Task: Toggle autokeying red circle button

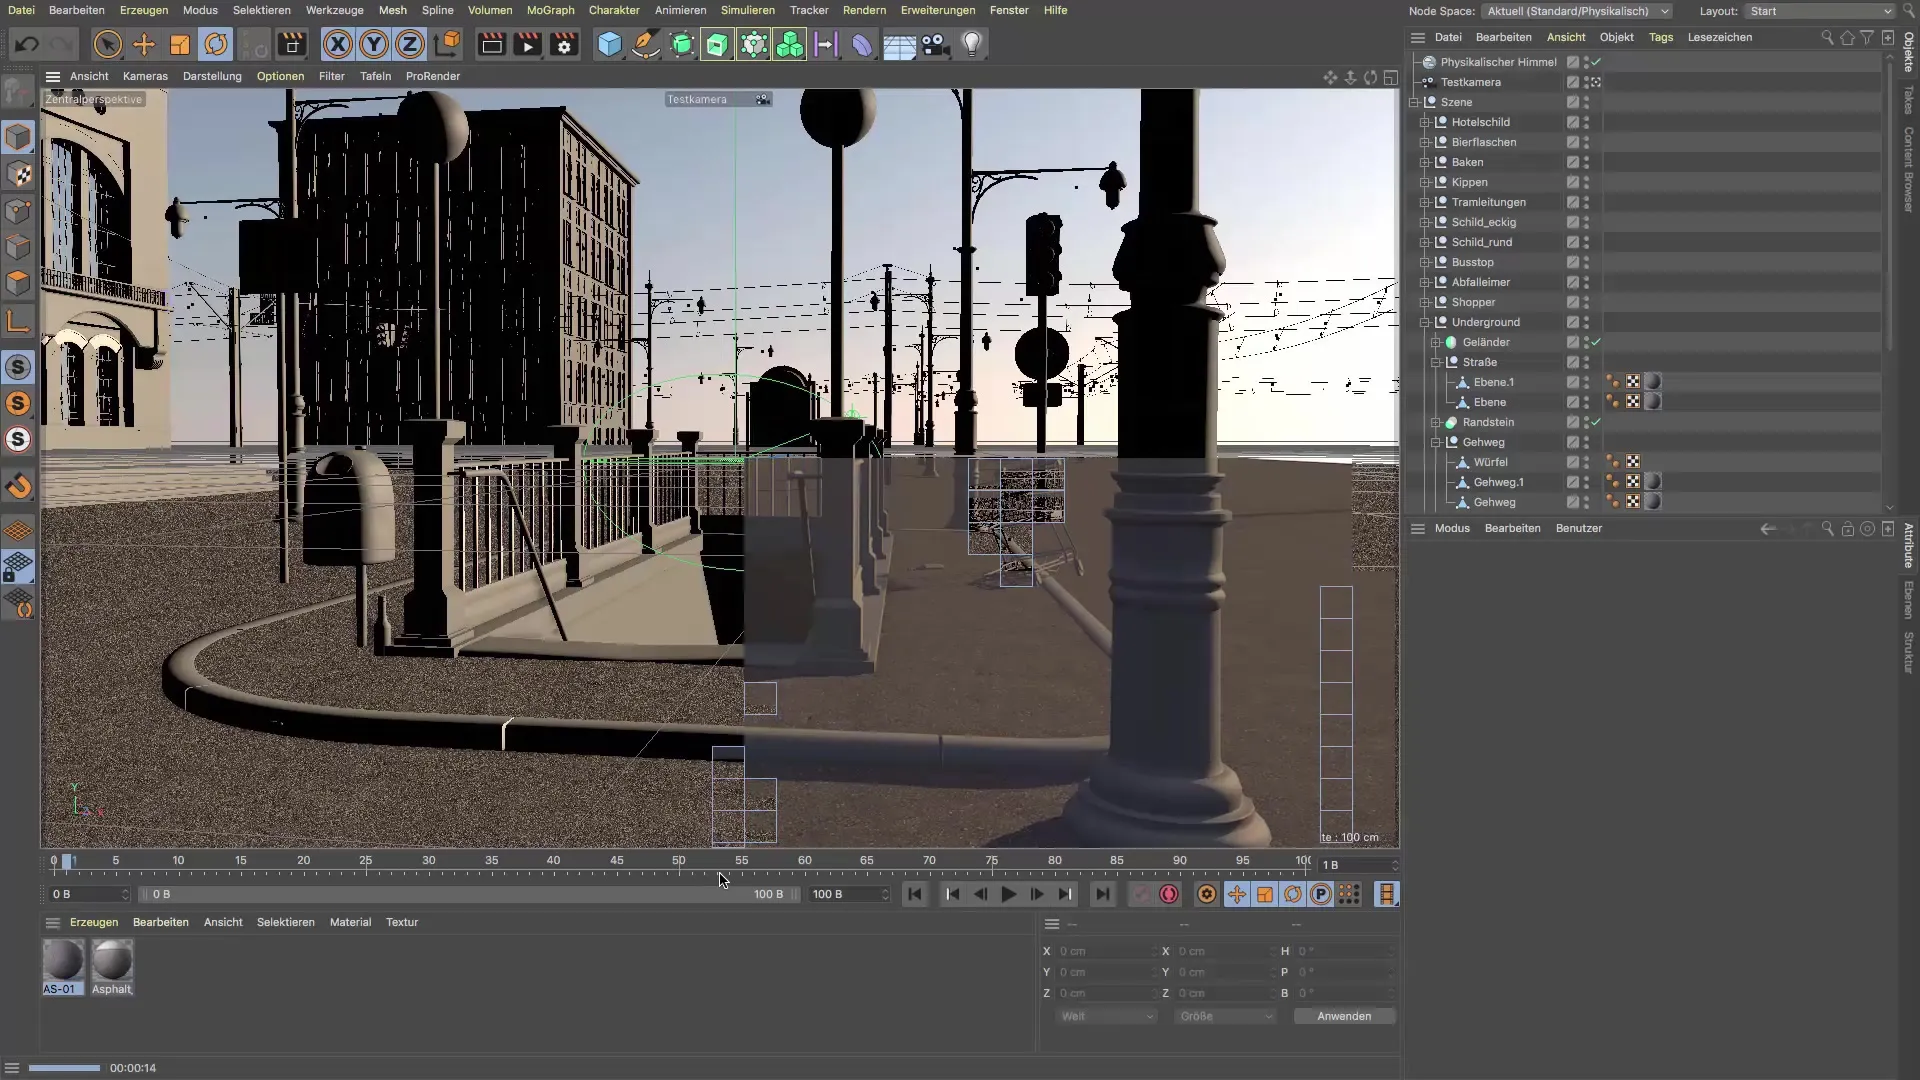Action: click(x=1168, y=894)
